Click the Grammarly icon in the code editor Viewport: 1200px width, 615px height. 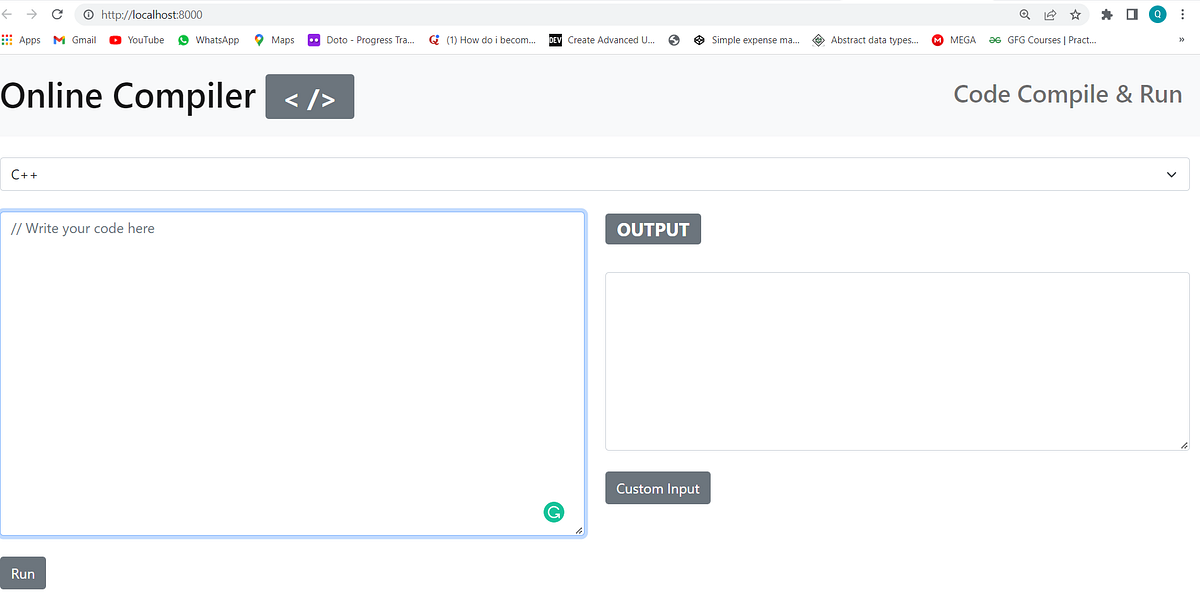554,511
